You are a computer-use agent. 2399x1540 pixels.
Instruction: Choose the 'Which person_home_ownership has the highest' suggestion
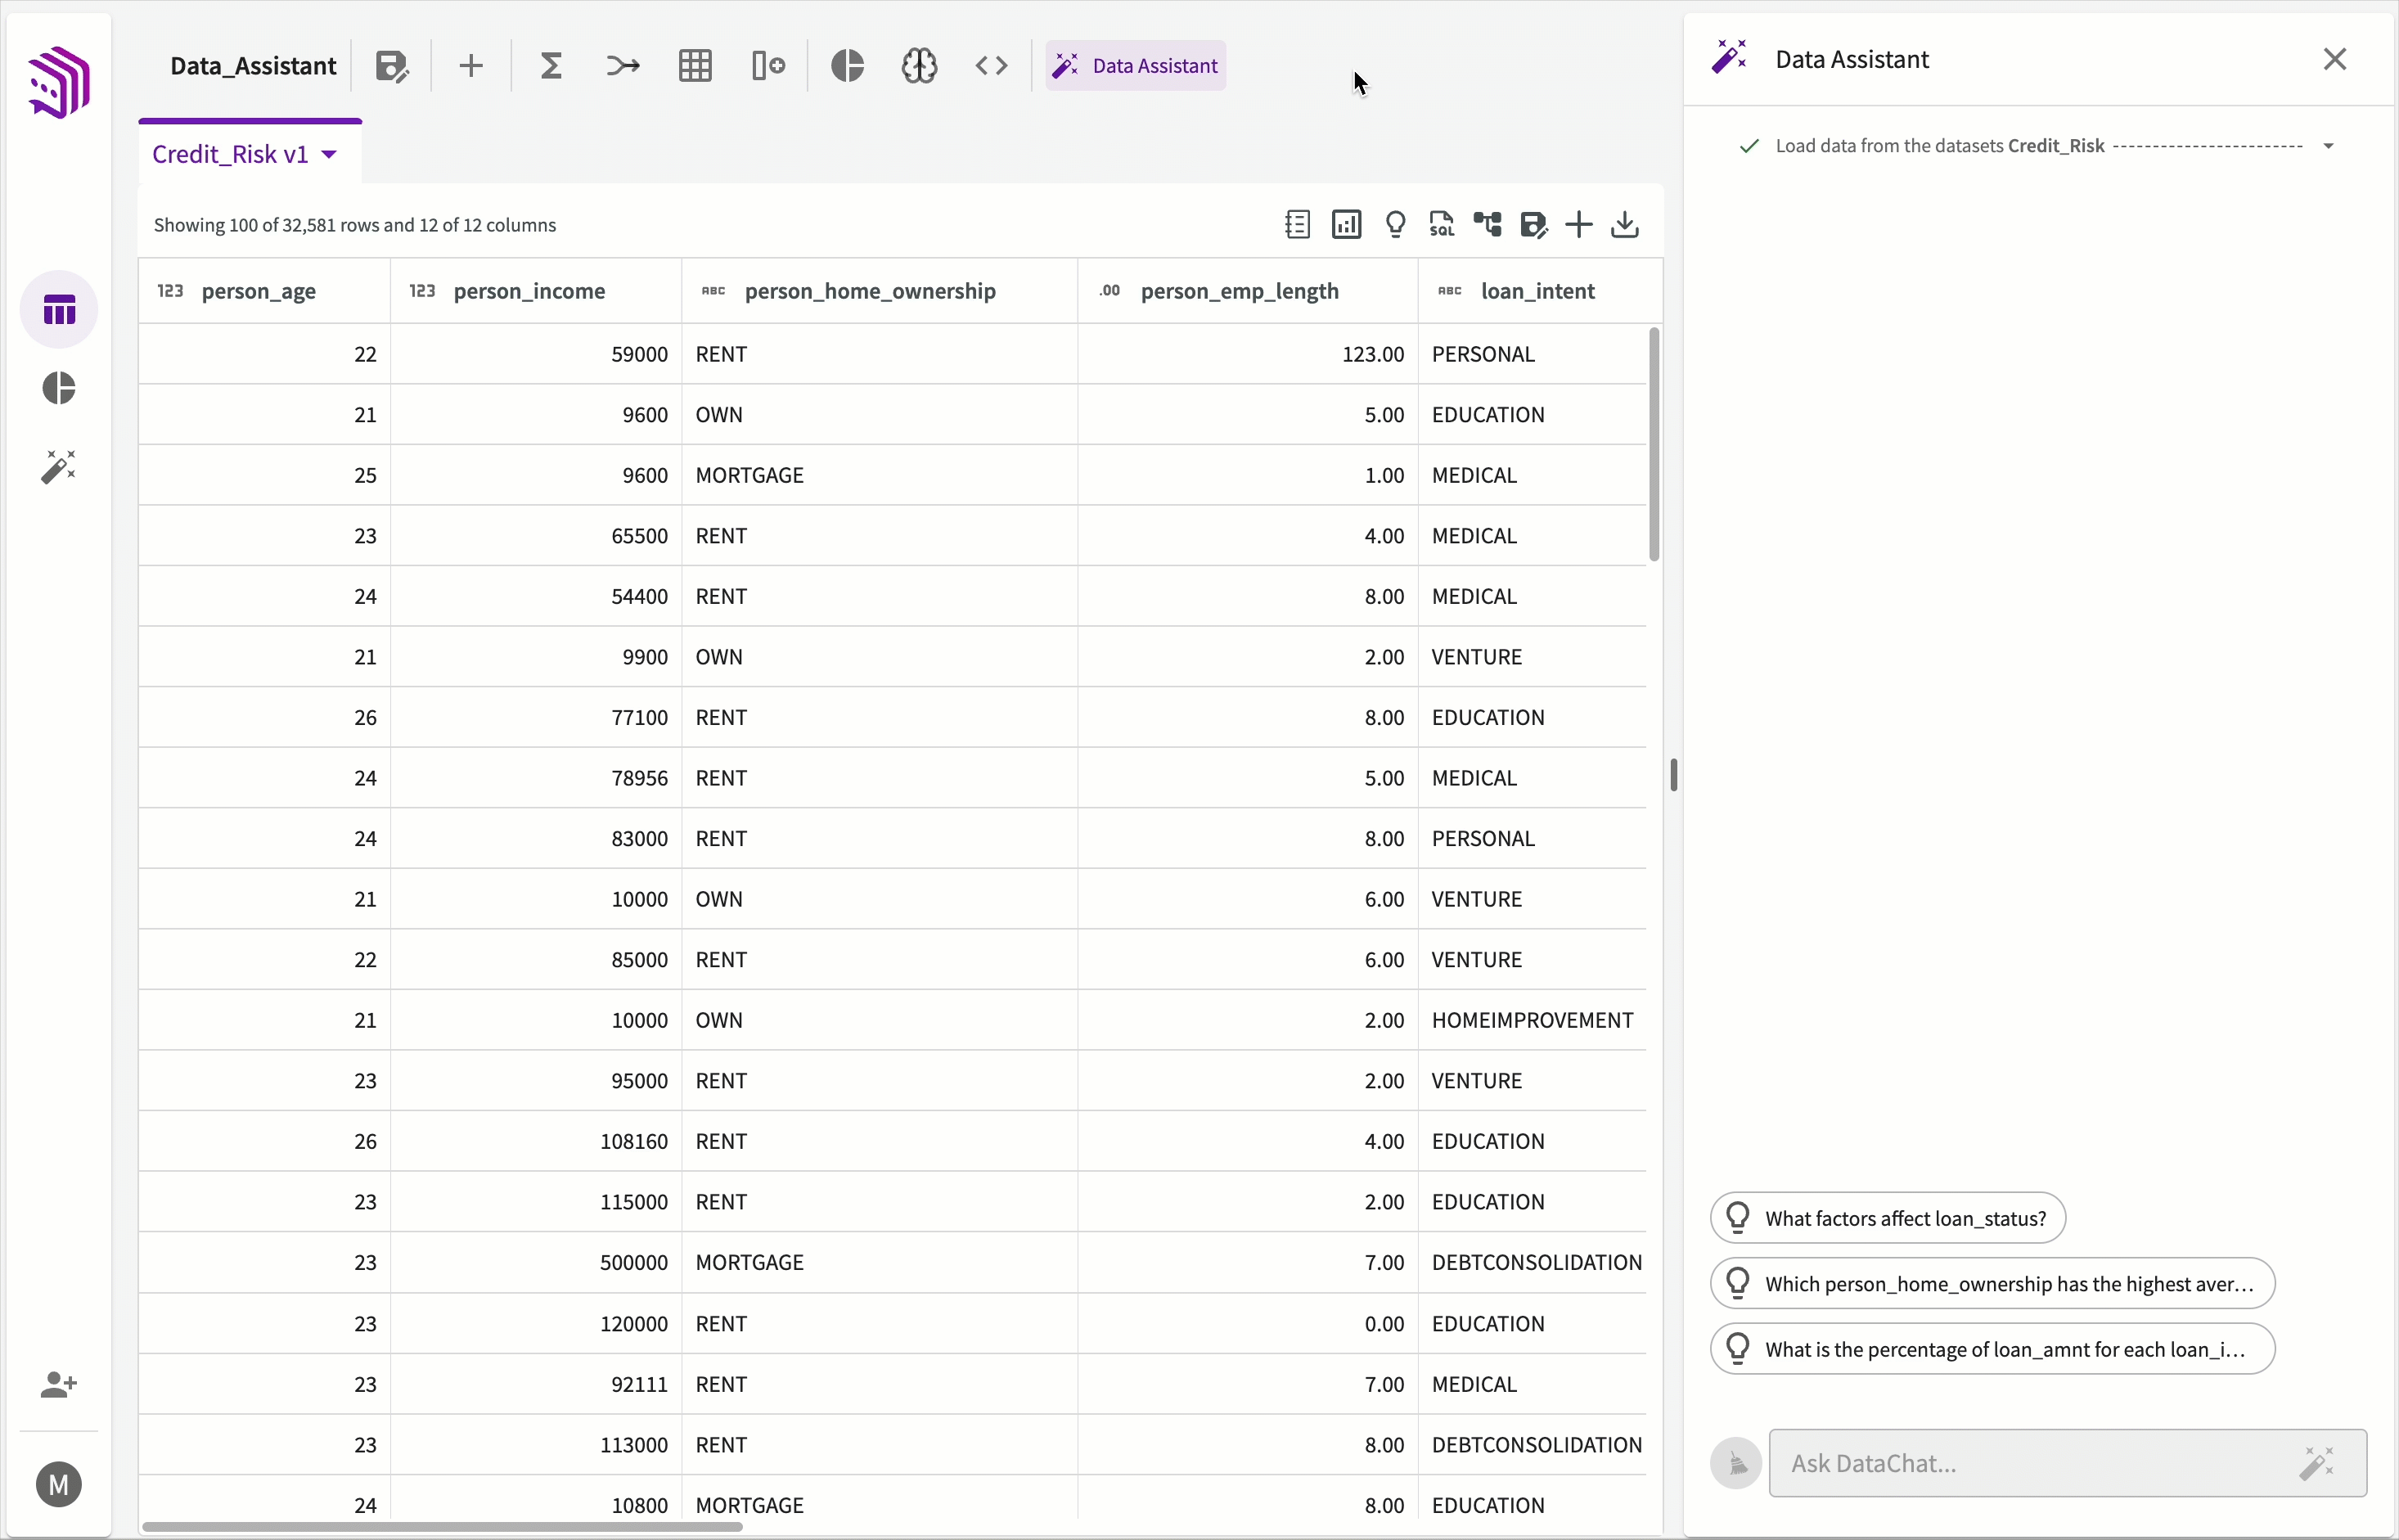pos(1993,1284)
